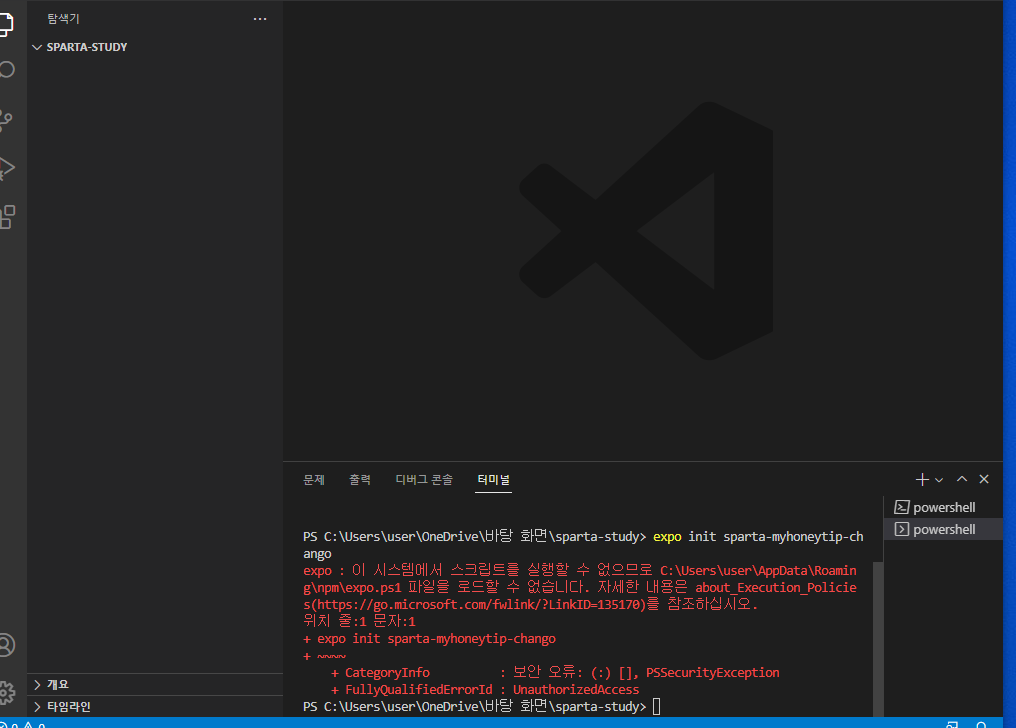Click the errors and warnings status indicator
1016x728 pixels.
coord(23,725)
